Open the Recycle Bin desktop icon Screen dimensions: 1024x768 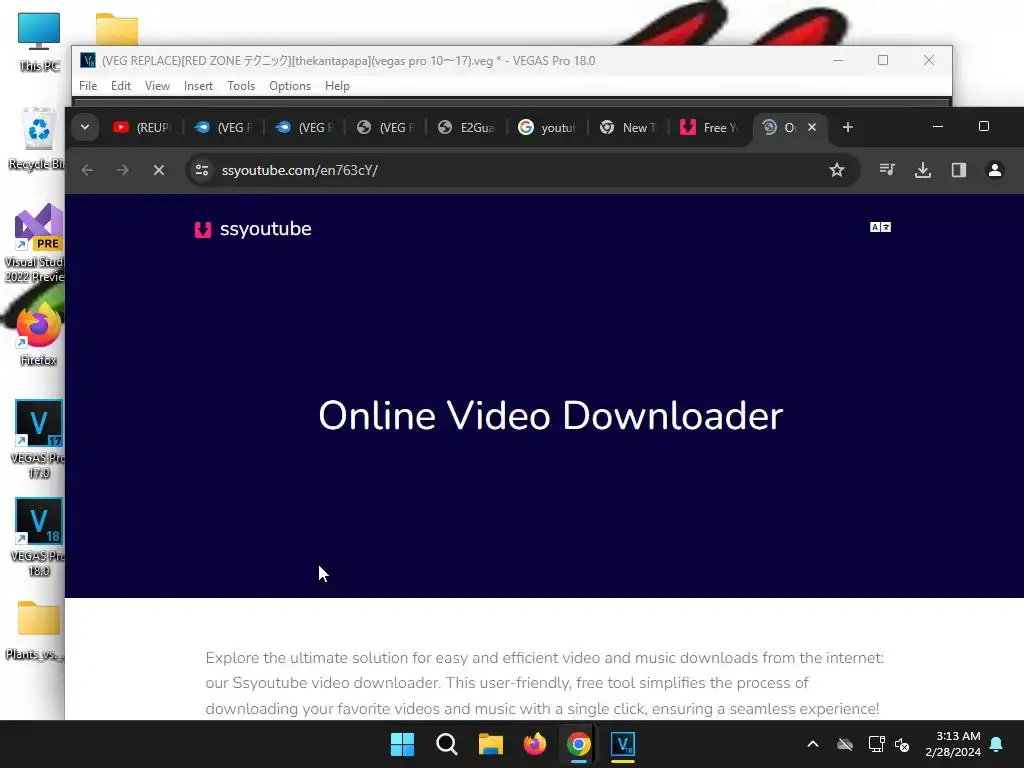click(38, 138)
